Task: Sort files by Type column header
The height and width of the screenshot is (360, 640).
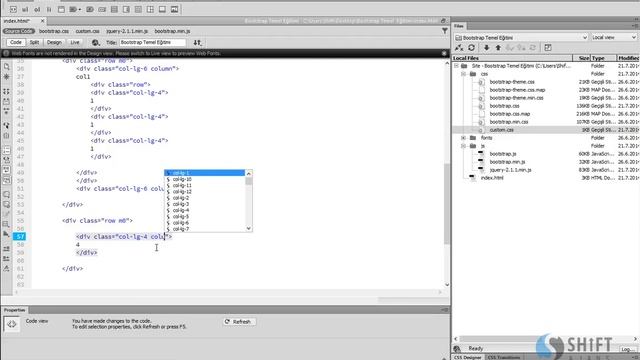Action: (x=603, y=58)
